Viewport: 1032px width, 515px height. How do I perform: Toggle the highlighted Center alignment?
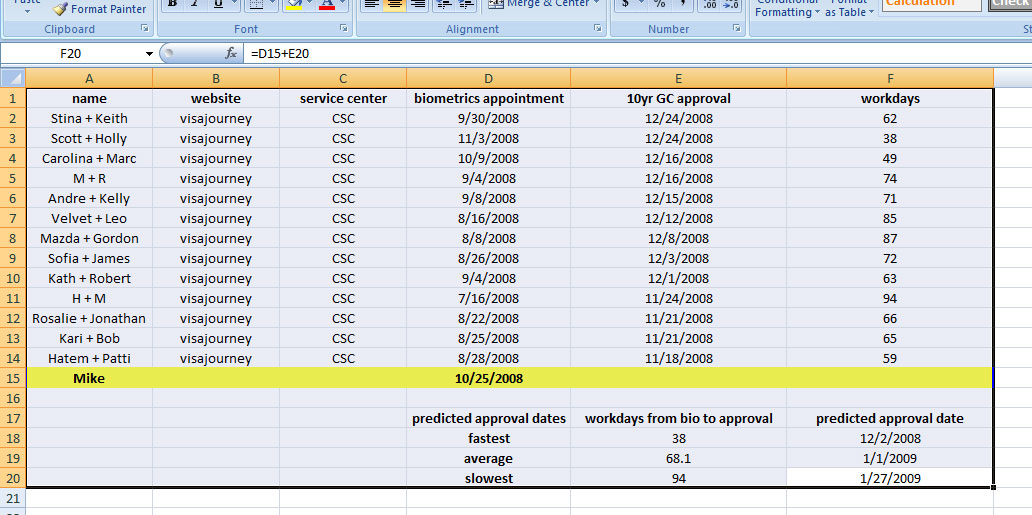click(x=394, y=4)
